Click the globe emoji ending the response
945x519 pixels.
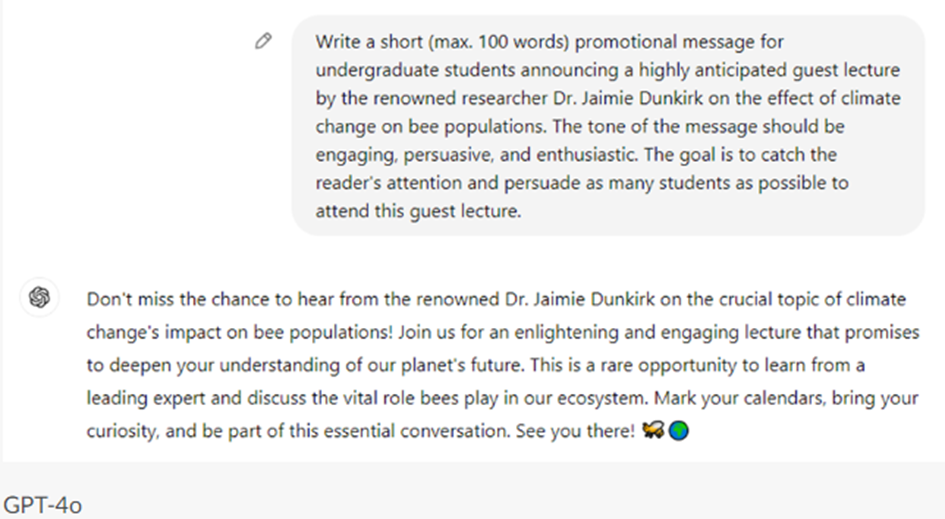click(679, 435)
